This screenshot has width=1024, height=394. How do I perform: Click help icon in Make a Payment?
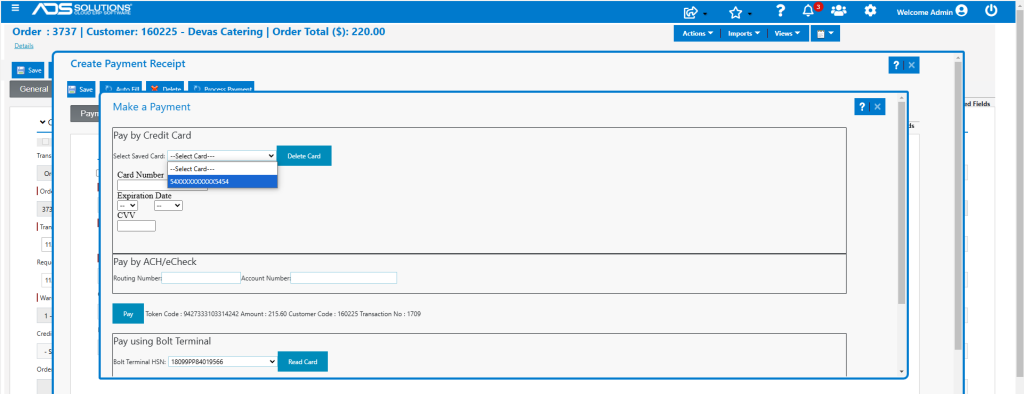[862, 107]
